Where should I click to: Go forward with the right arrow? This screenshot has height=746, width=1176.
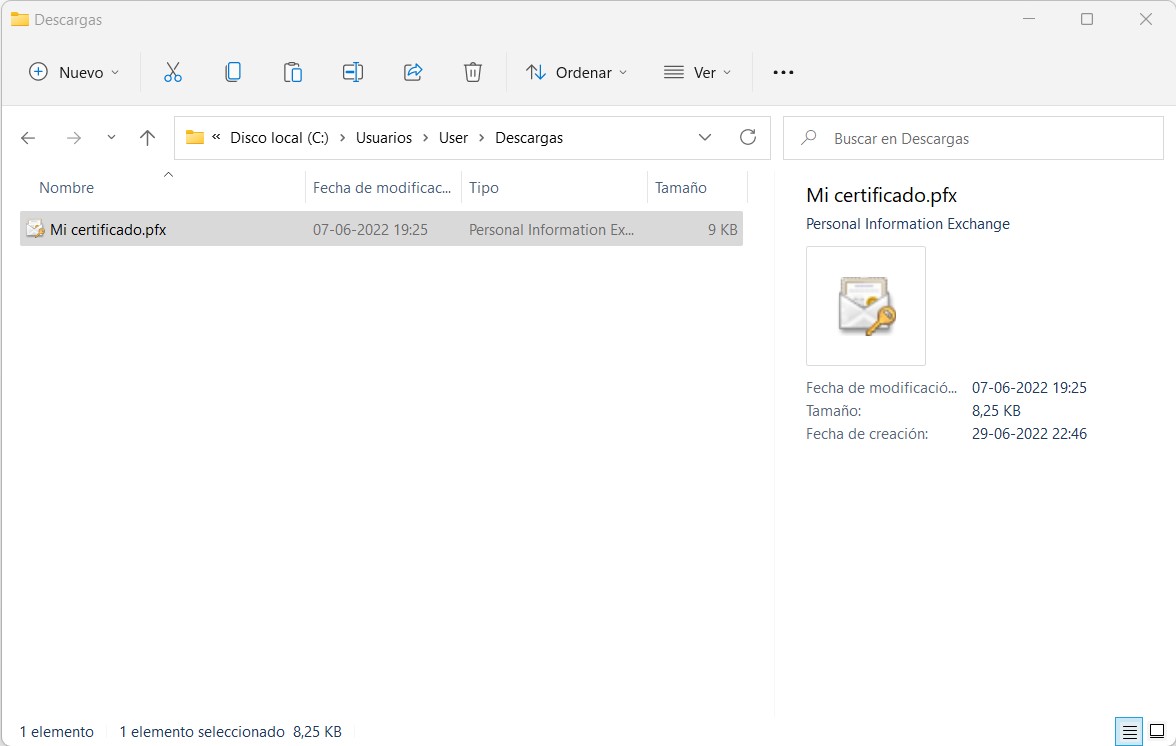pyautogui.click(x=74, y=138)
